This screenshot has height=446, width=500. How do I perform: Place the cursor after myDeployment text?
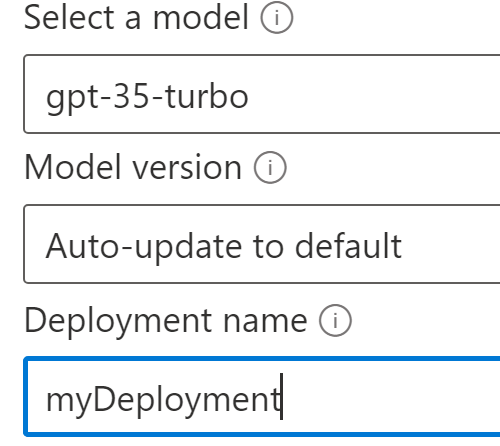click(x=282, y=397)
